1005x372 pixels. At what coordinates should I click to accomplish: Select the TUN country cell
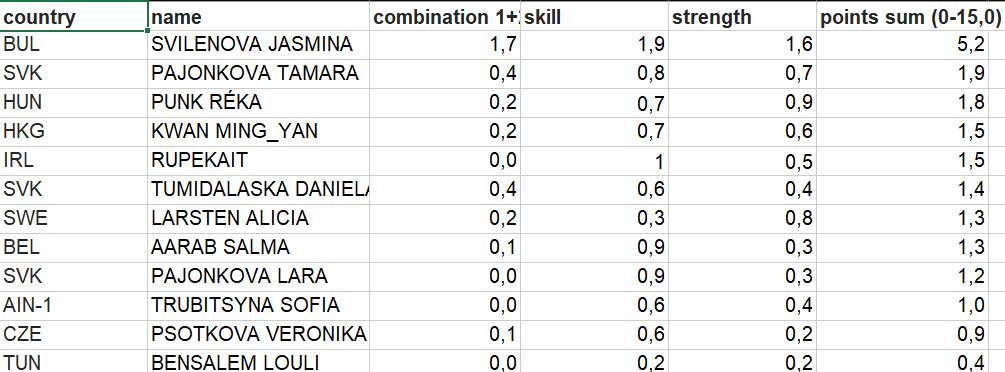coord(74,362)
